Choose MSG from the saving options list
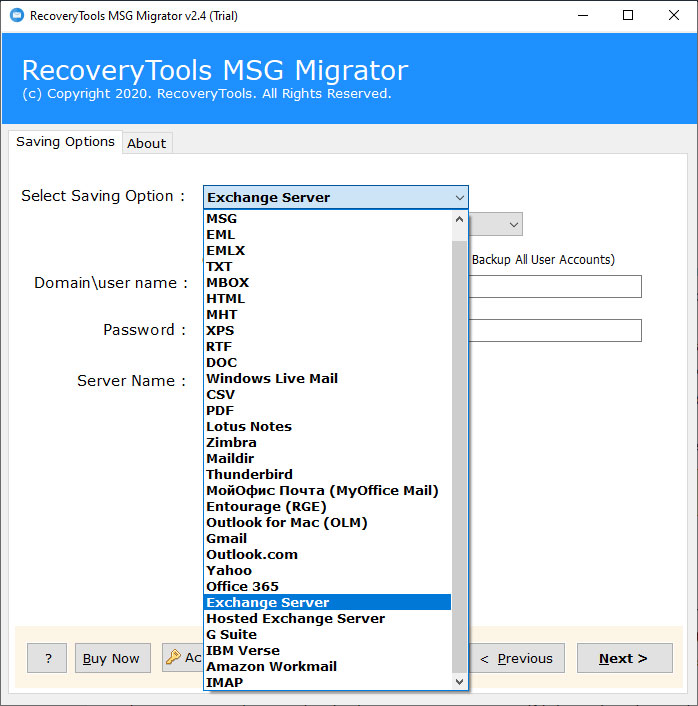Image resolution: width=698 pixels, height=706 pixels. 327,219
